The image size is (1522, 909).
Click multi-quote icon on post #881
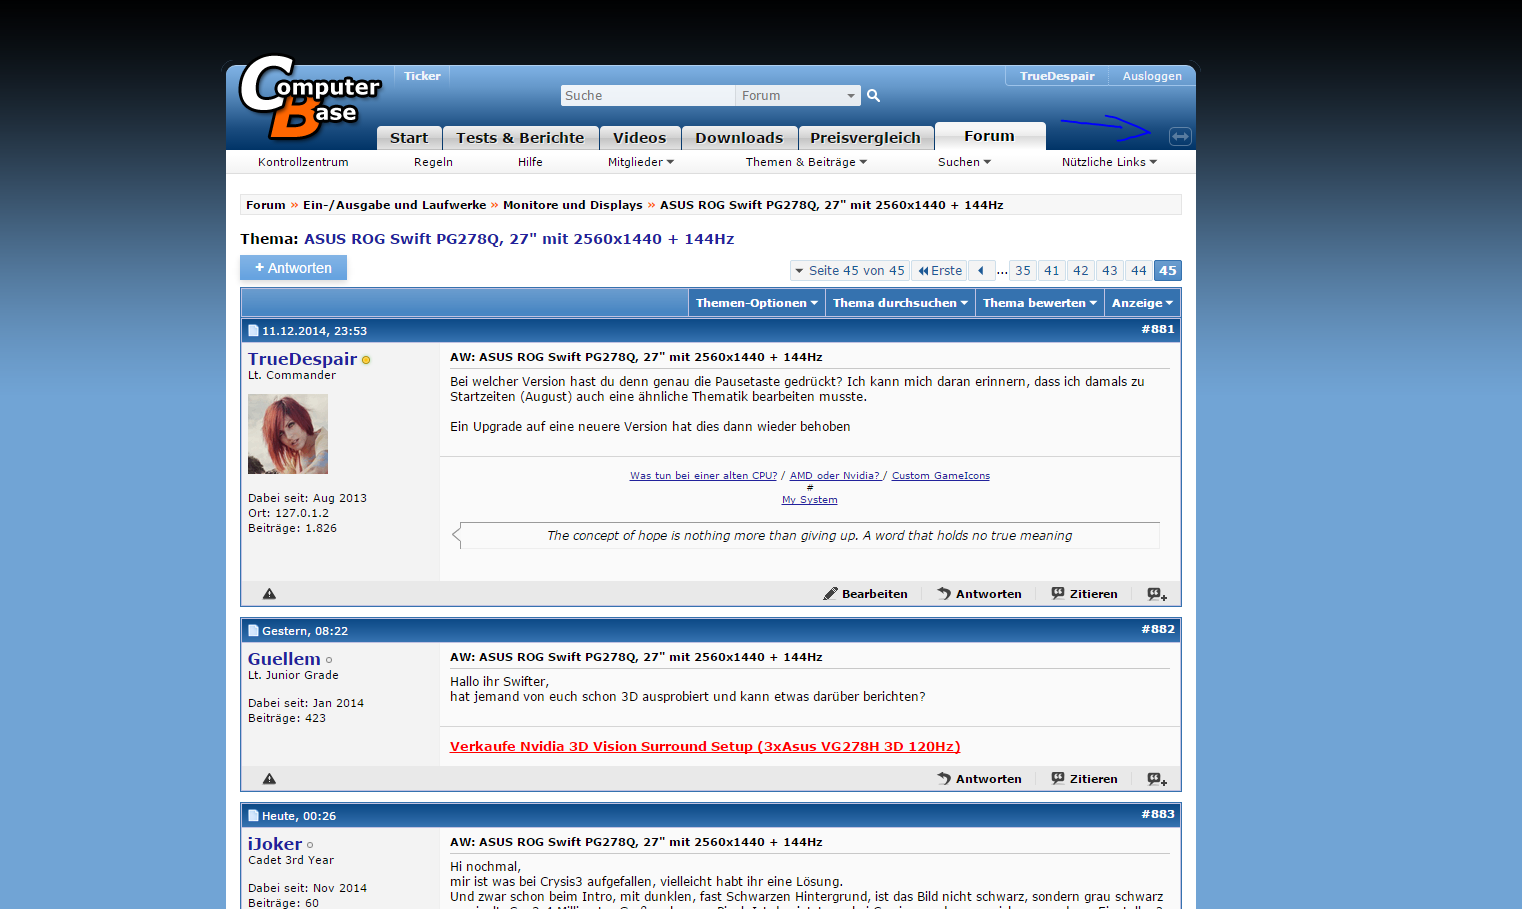point(1157,594)
